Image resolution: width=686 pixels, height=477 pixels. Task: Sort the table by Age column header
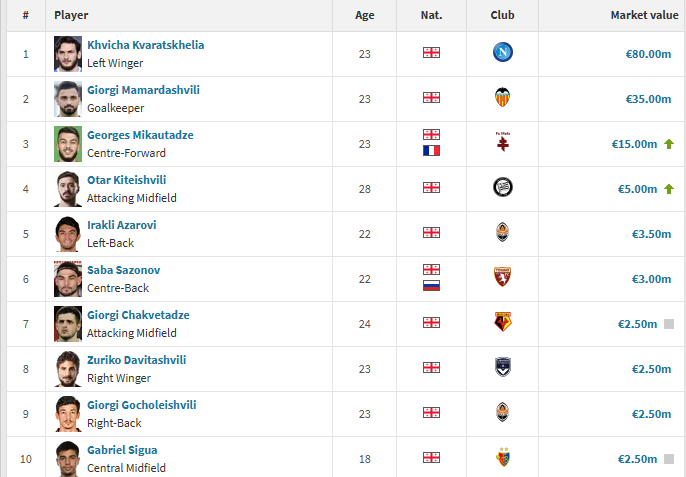coord(365,16)
